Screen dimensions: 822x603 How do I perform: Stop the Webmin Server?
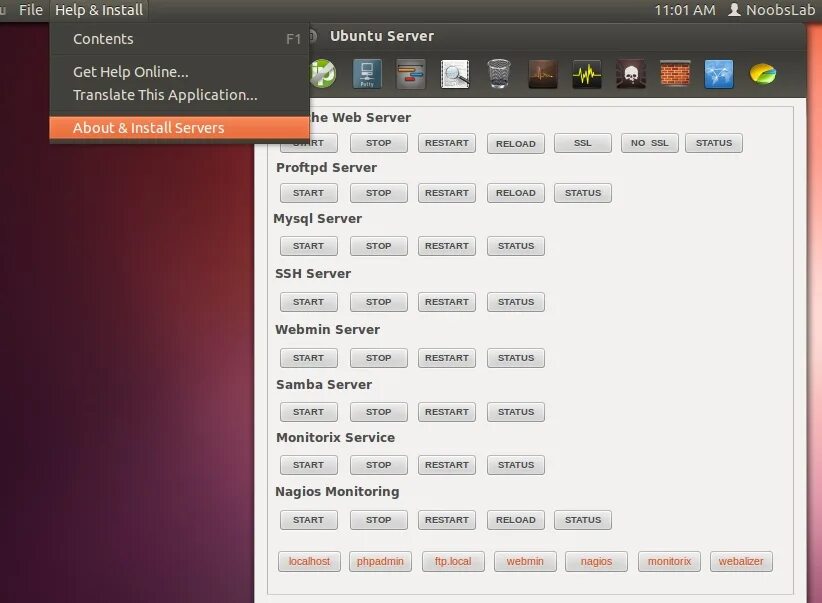378,358
